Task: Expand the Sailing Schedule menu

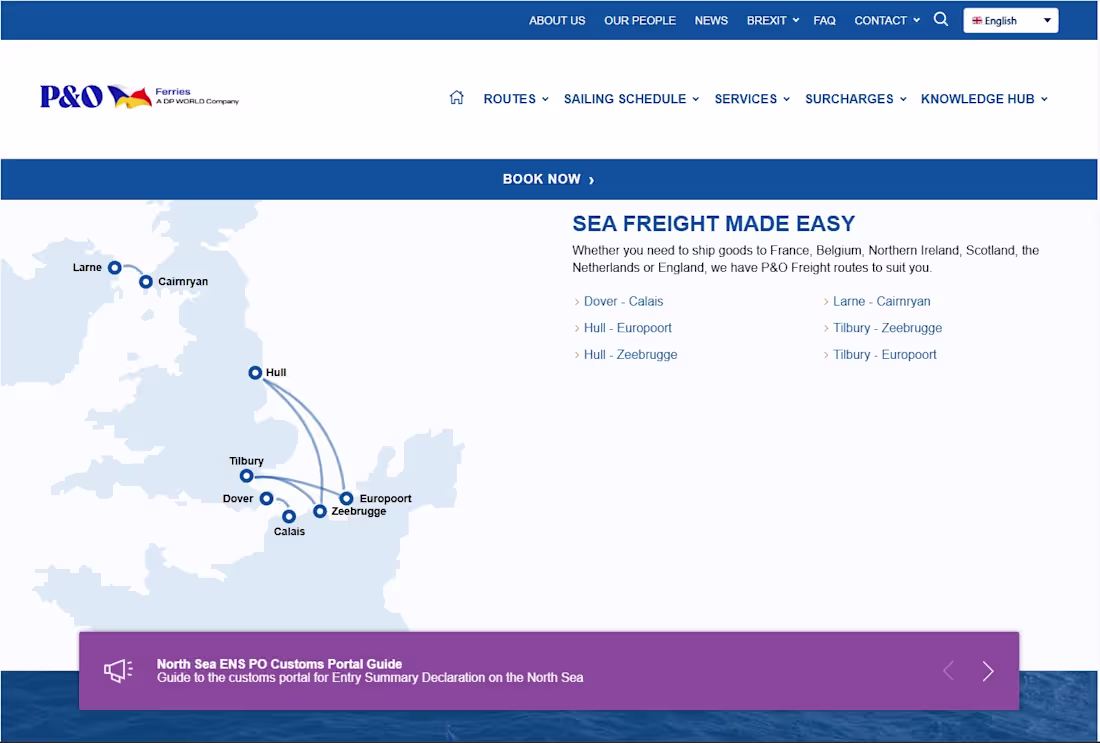Action: click(631, 99)
